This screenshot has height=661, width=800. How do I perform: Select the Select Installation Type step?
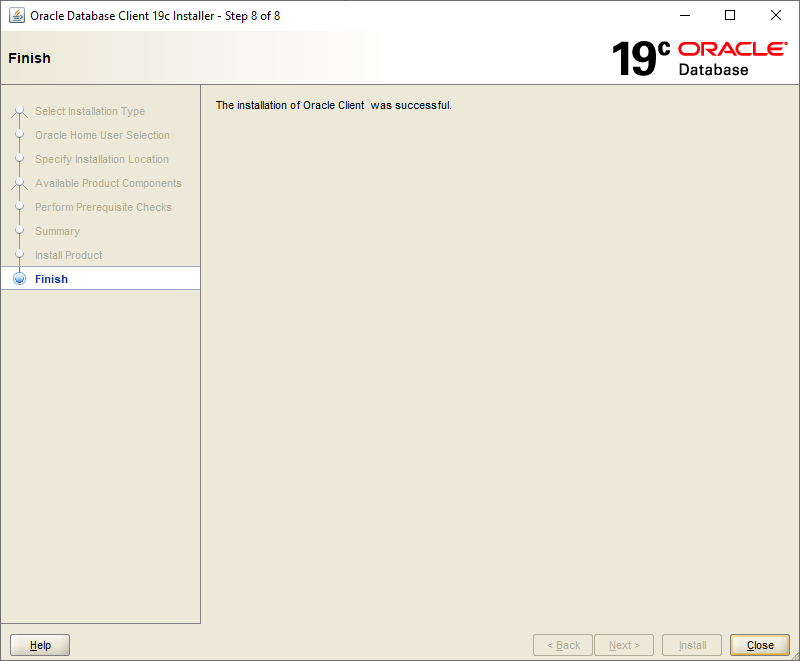point(90,111)
